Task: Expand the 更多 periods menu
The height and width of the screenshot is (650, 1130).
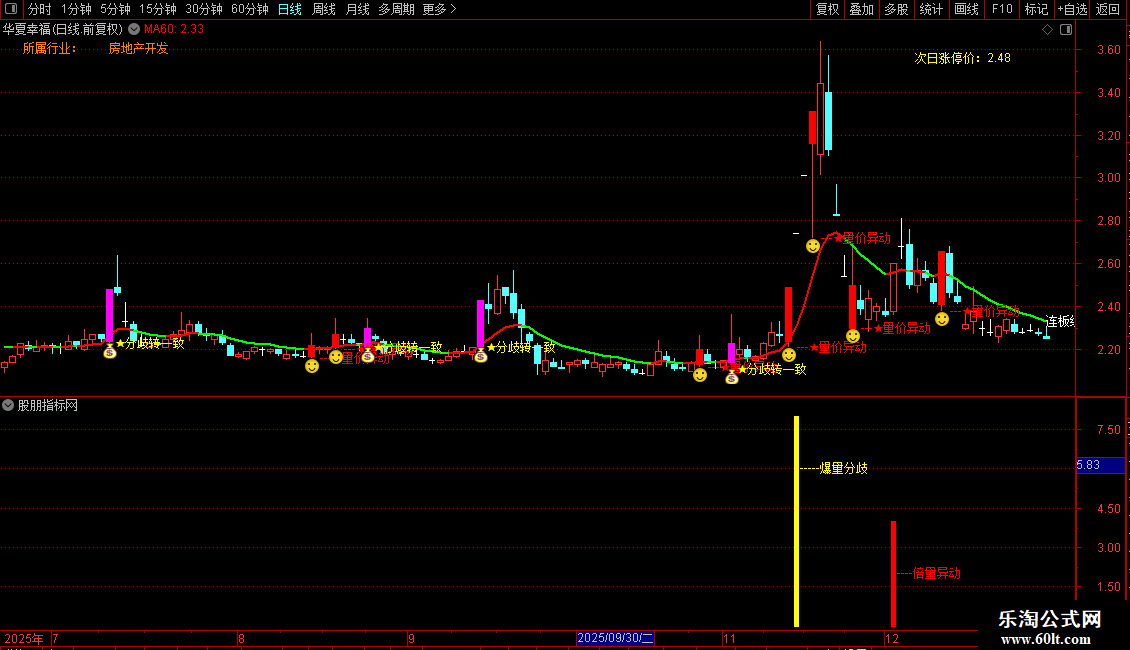Action: (x=440, y=9)
